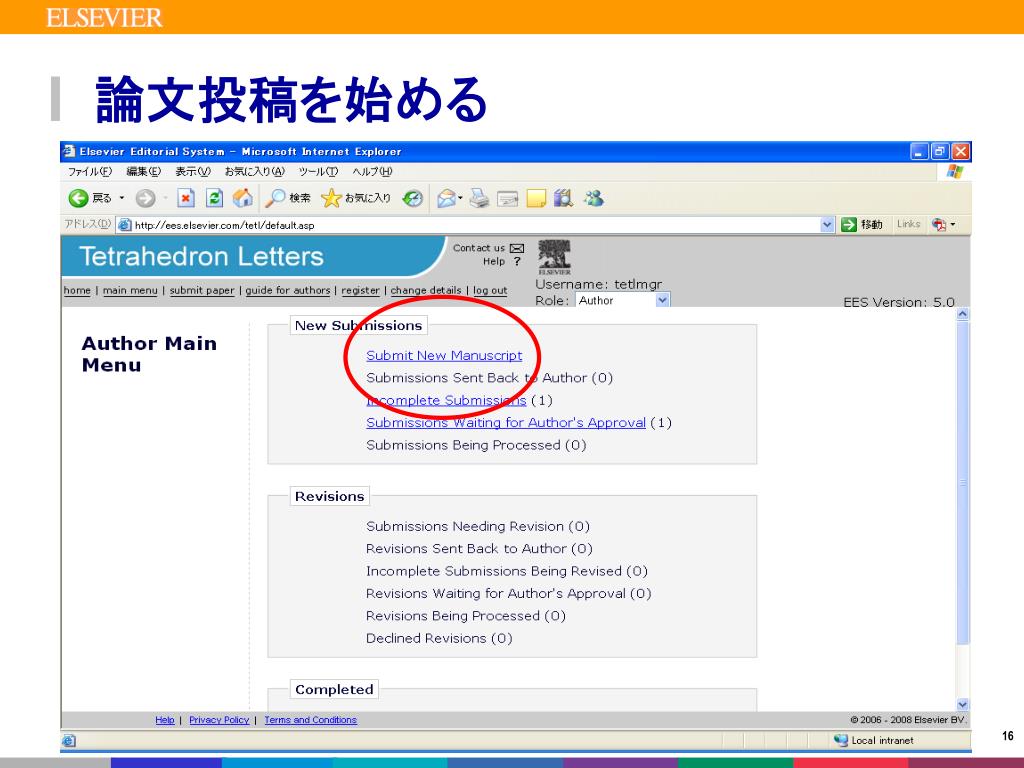Click the page icon in address bar

pyautogui.click(x=125, y=225)
